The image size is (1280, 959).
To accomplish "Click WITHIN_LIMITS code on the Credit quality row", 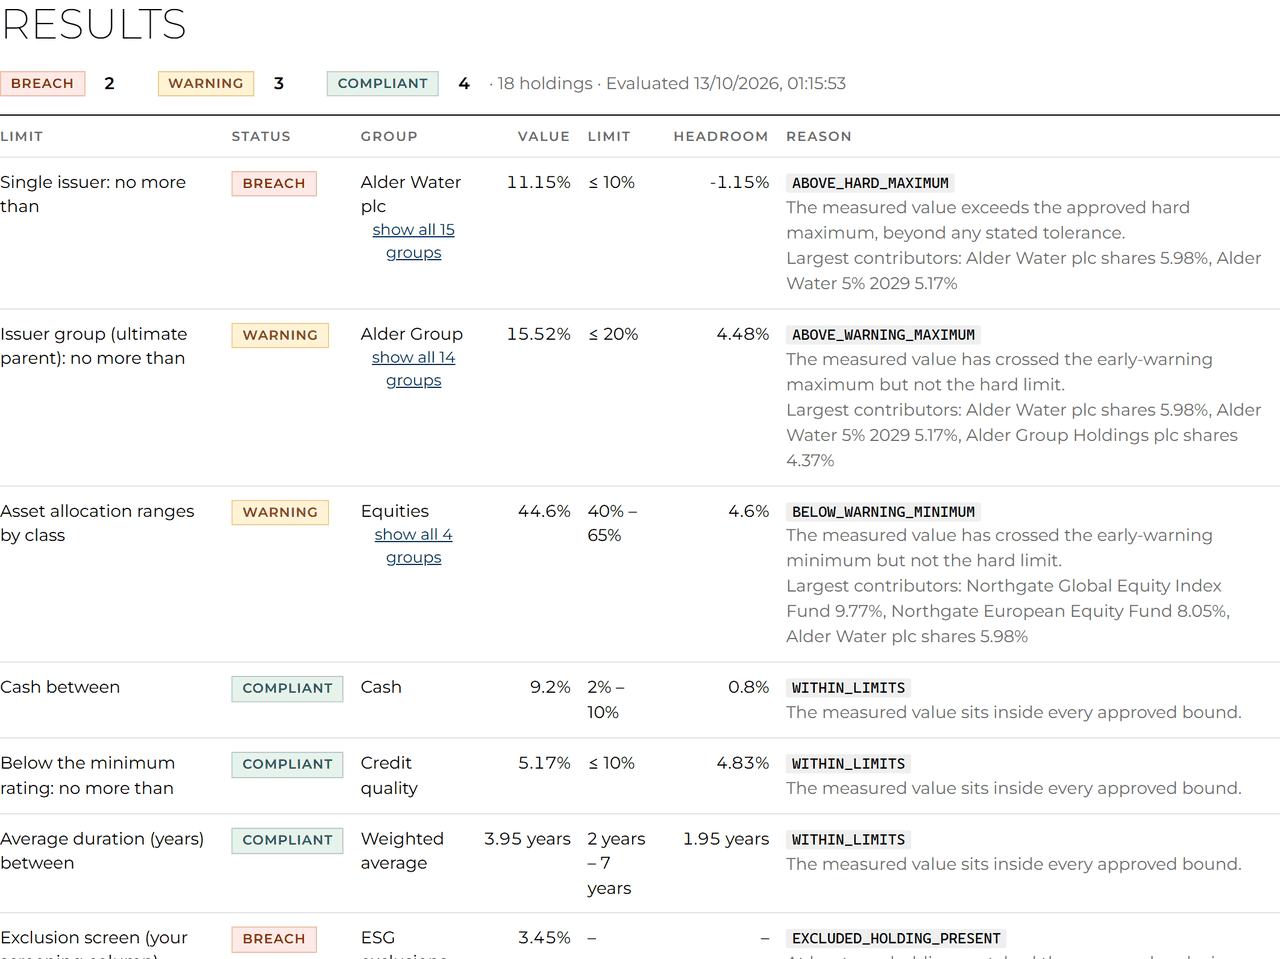I will 848,764.
